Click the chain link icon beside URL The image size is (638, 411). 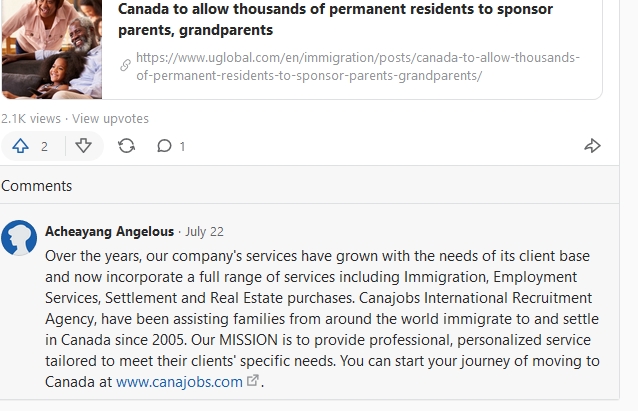(x=125, y=66)
